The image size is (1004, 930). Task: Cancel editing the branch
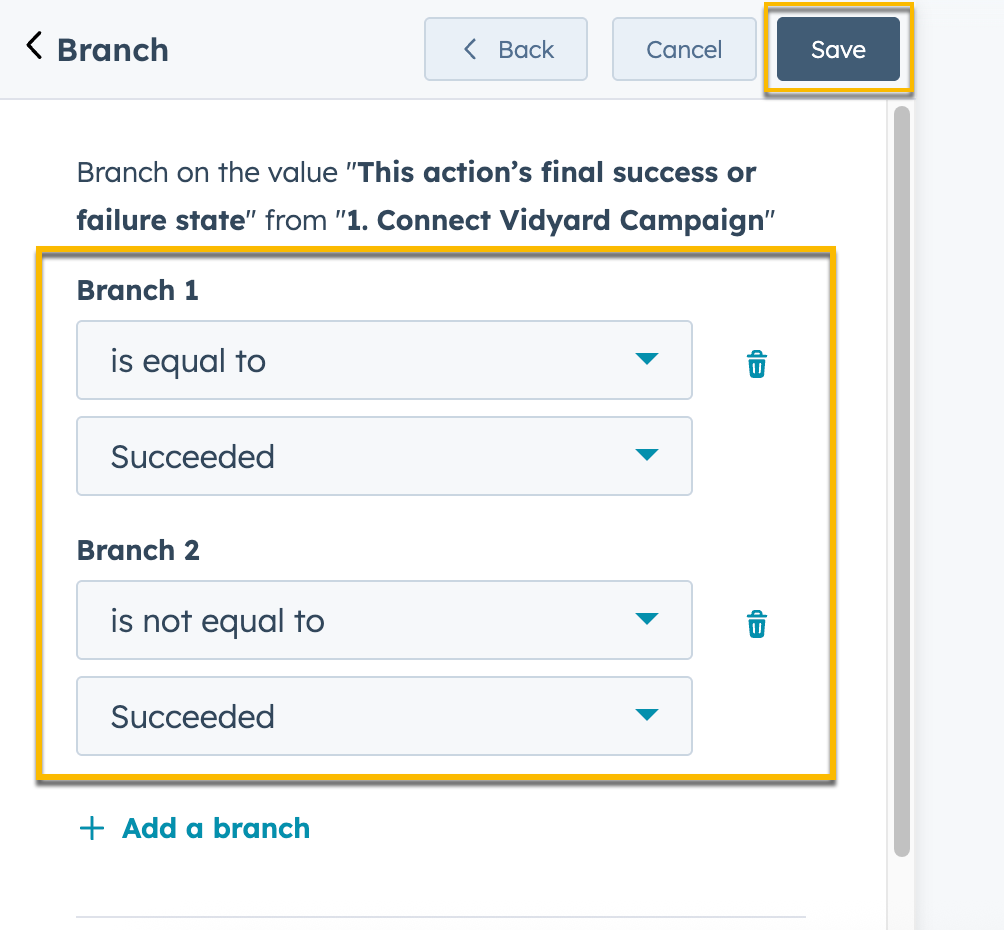684,49
